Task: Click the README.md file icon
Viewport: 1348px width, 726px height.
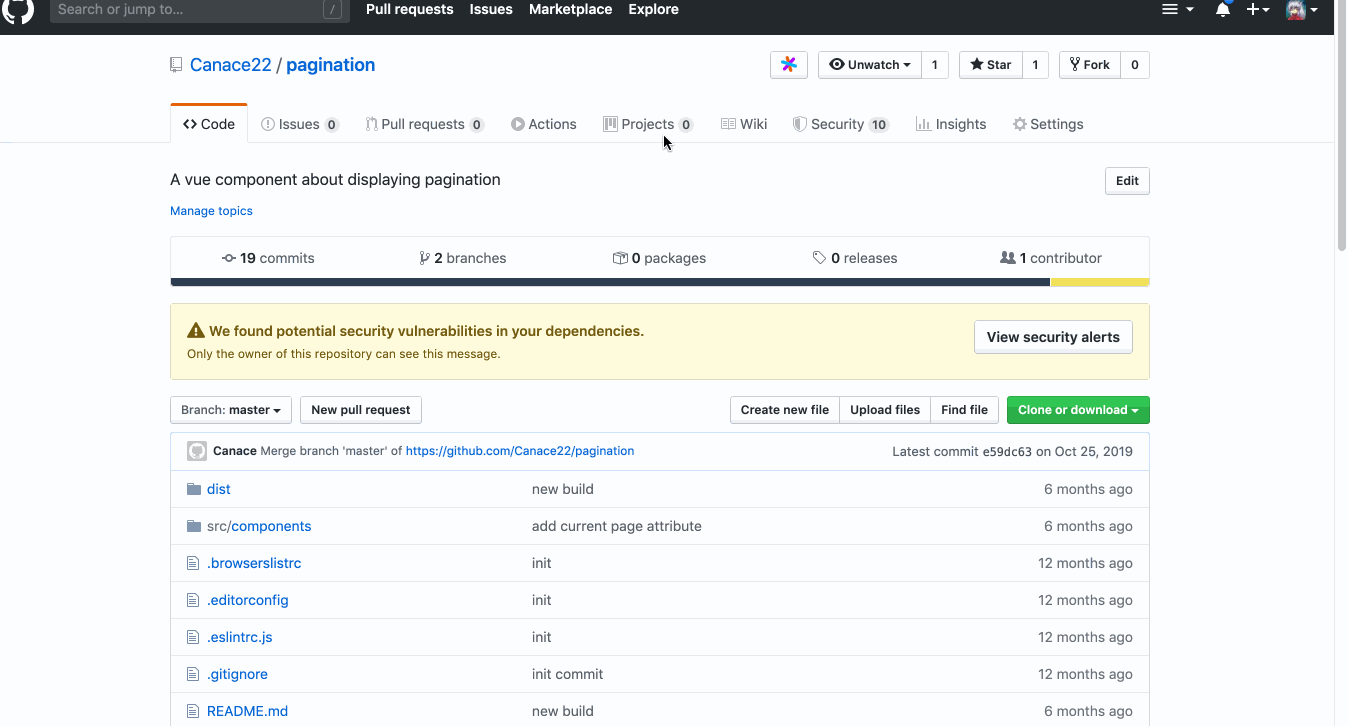Action: point(194,711)
